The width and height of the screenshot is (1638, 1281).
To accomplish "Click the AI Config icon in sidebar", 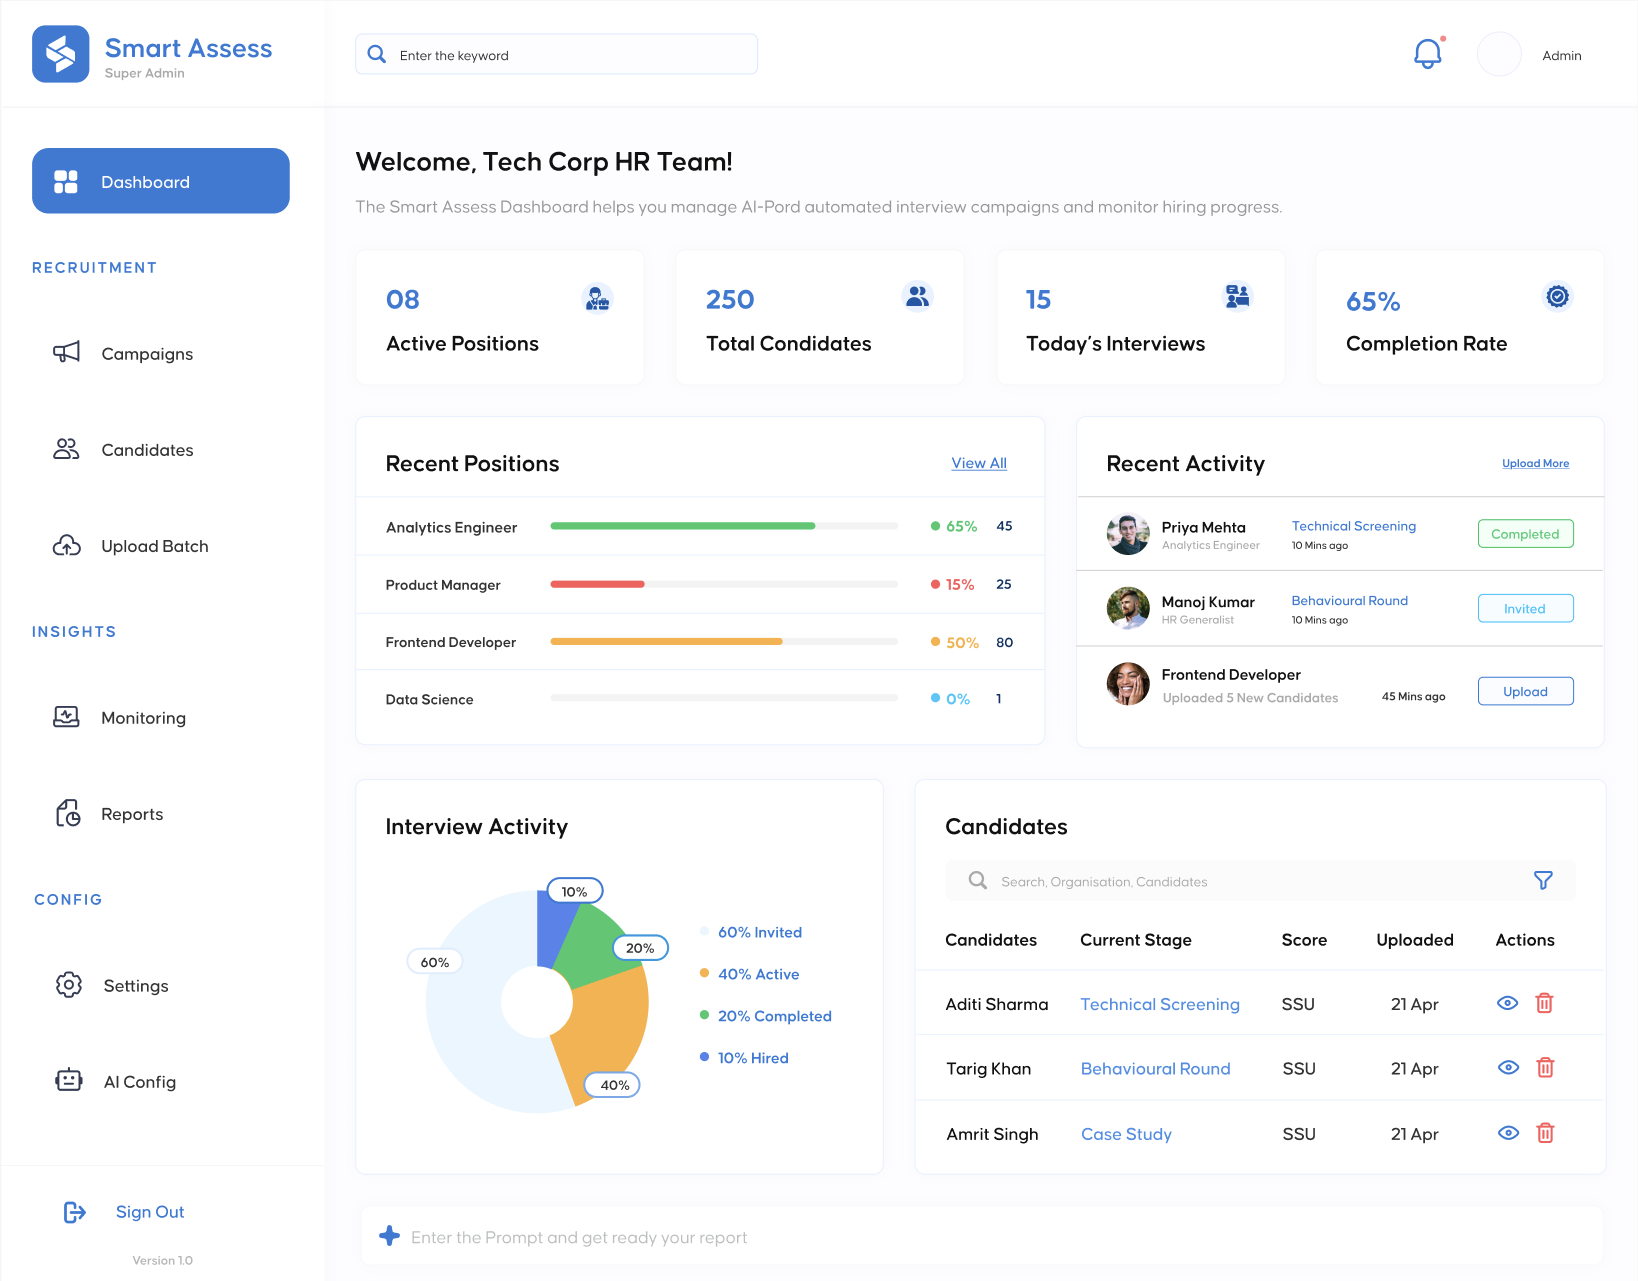I will [x=68, y=1081].
